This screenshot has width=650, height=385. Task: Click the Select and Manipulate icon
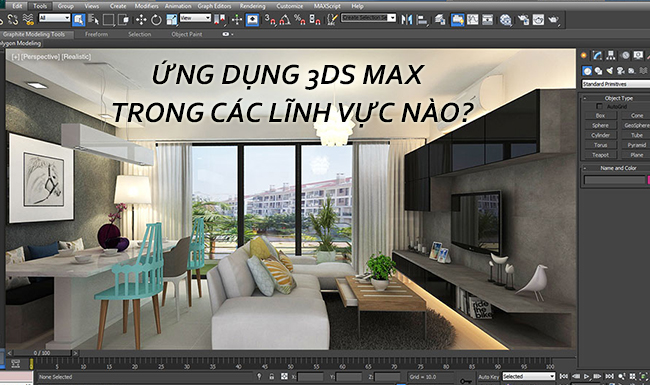click(x=237, y=19)
